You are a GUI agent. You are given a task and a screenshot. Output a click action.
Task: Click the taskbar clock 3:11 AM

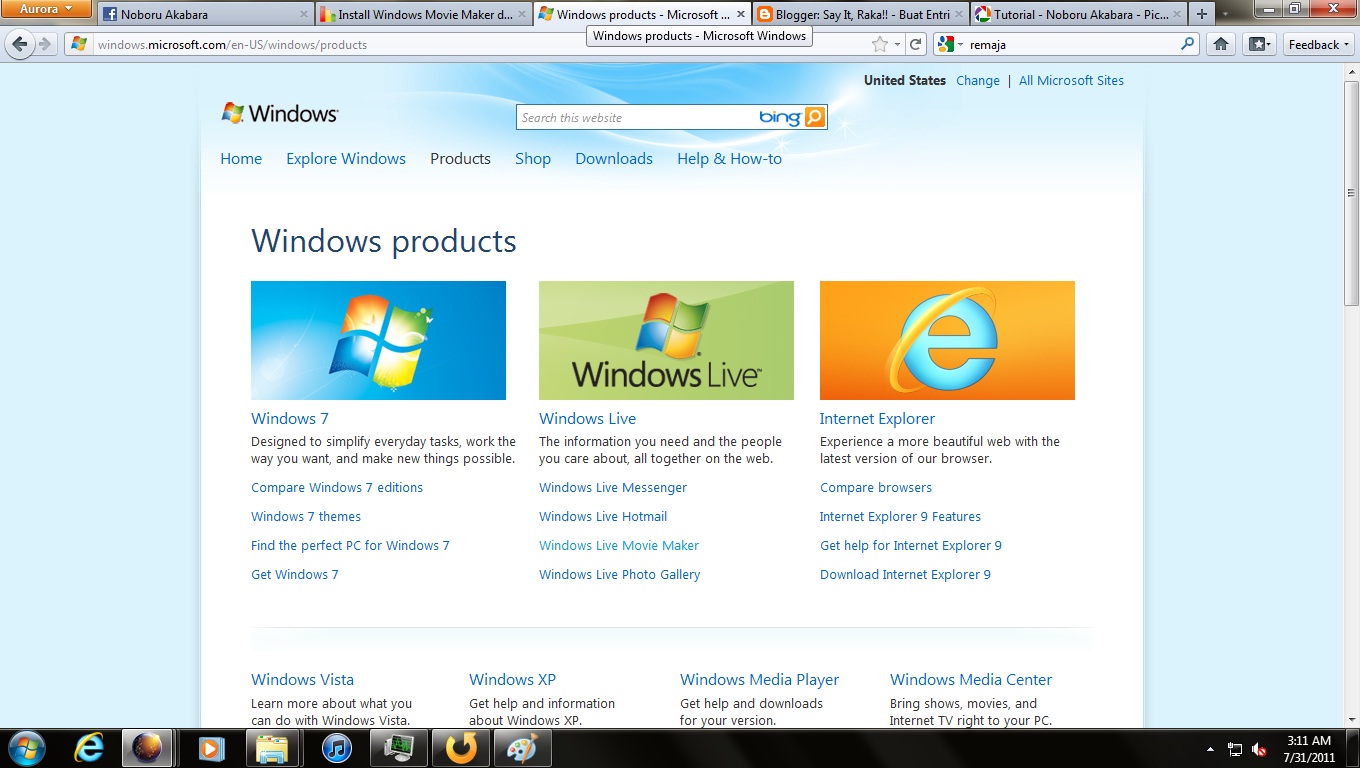(1309, 741)
